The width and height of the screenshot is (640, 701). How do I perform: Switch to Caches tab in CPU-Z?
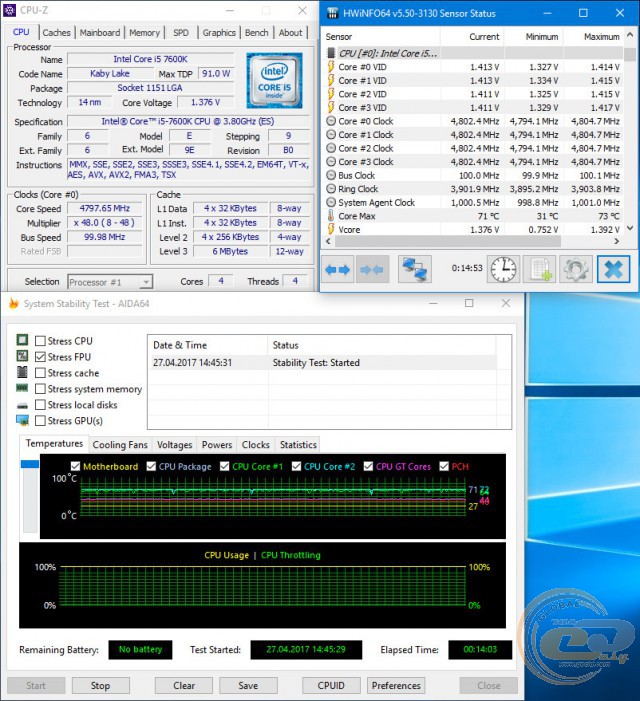(56, 33)
